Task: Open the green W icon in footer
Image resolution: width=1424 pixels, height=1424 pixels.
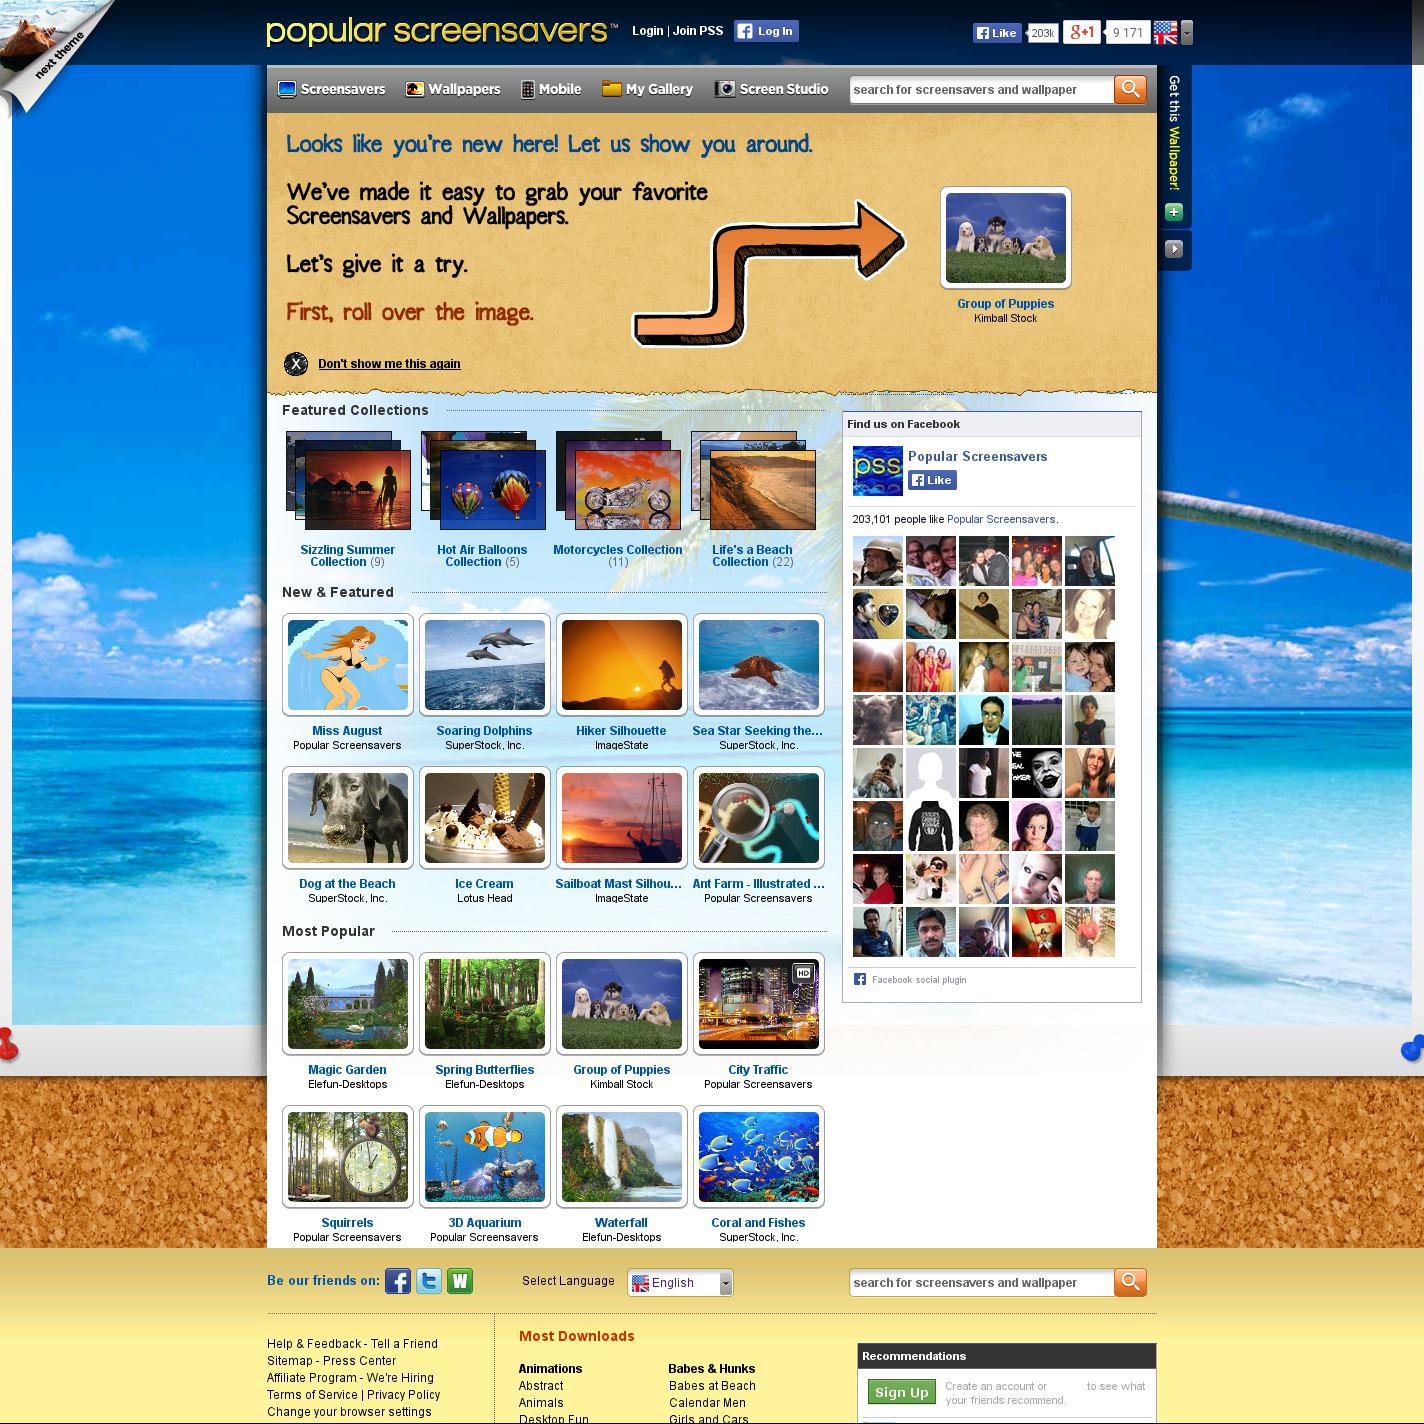Action: coord(460,1281)
